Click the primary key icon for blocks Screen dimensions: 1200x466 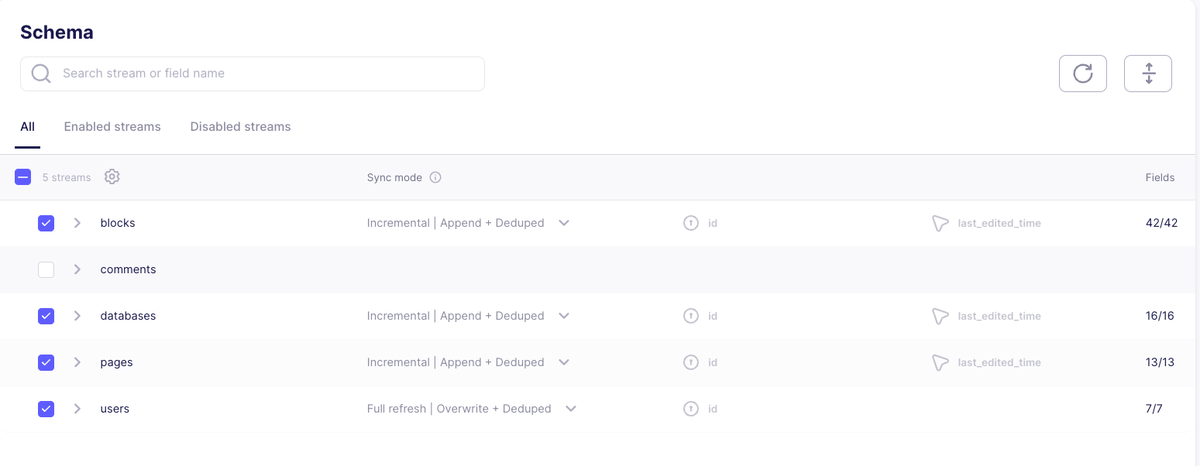[x=690, y=223]
